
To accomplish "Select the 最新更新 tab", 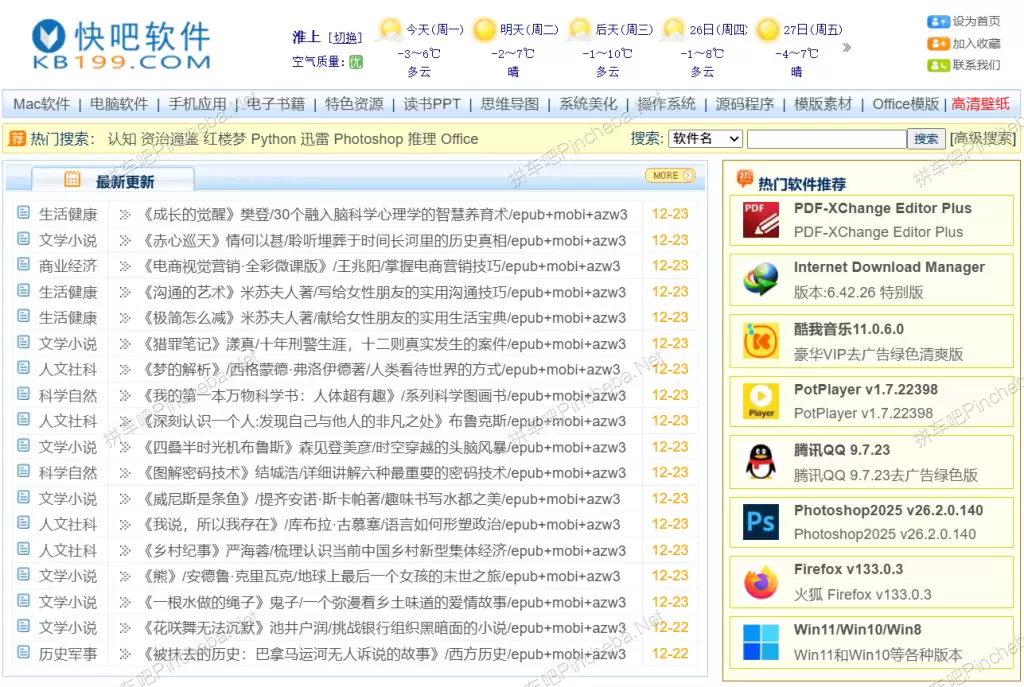I will [x=112, y=180].
